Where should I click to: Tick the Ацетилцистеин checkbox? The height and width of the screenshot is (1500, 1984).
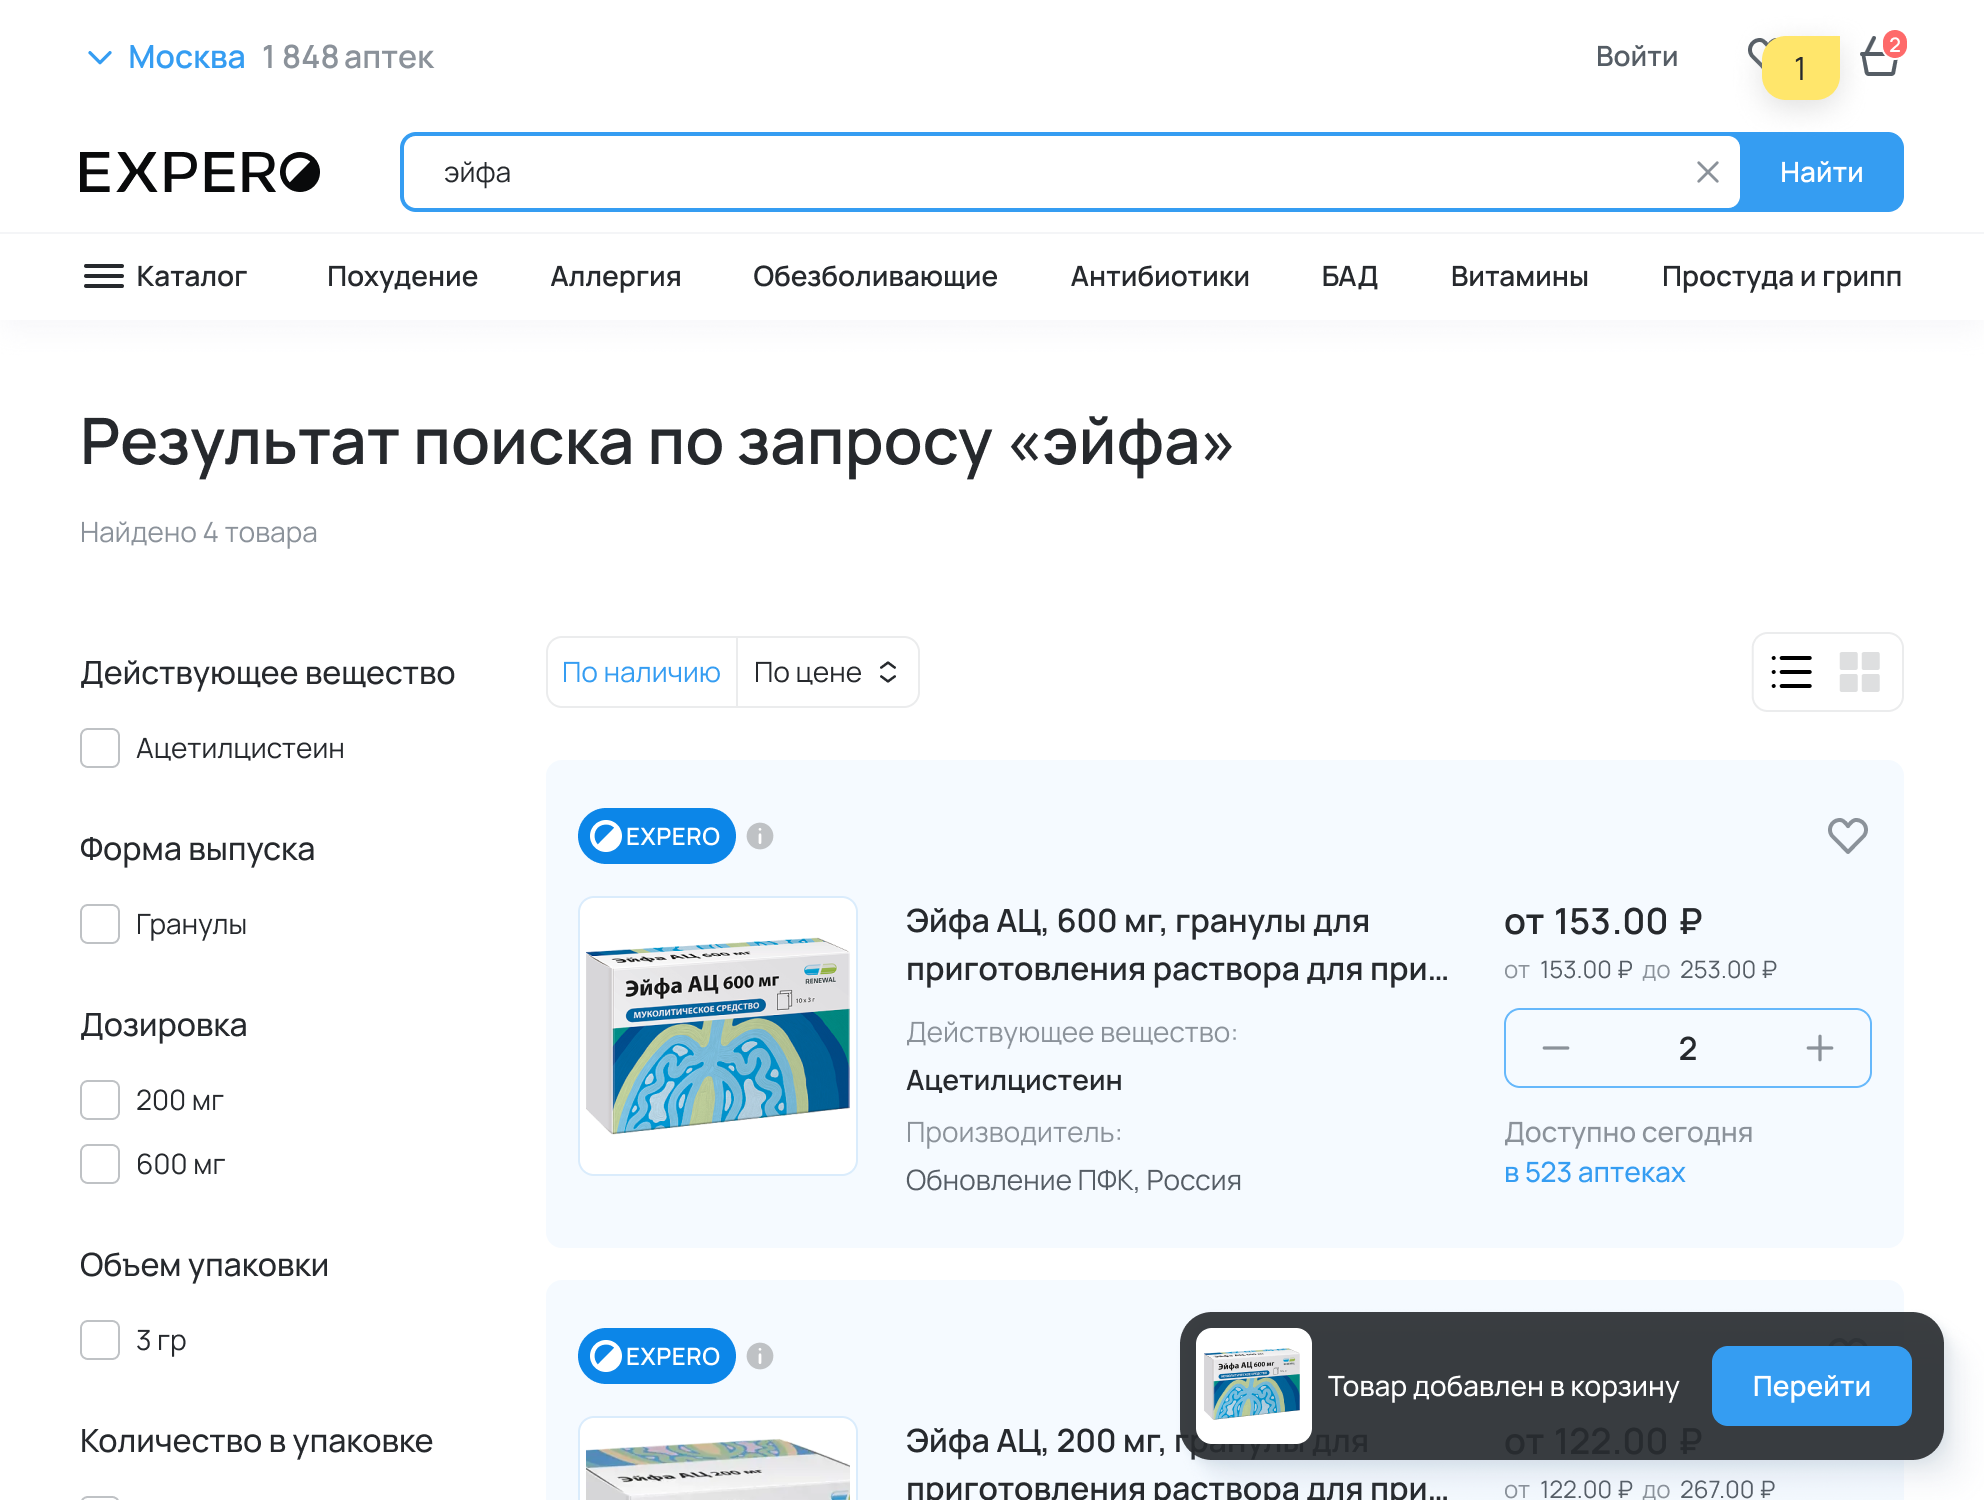100,748
